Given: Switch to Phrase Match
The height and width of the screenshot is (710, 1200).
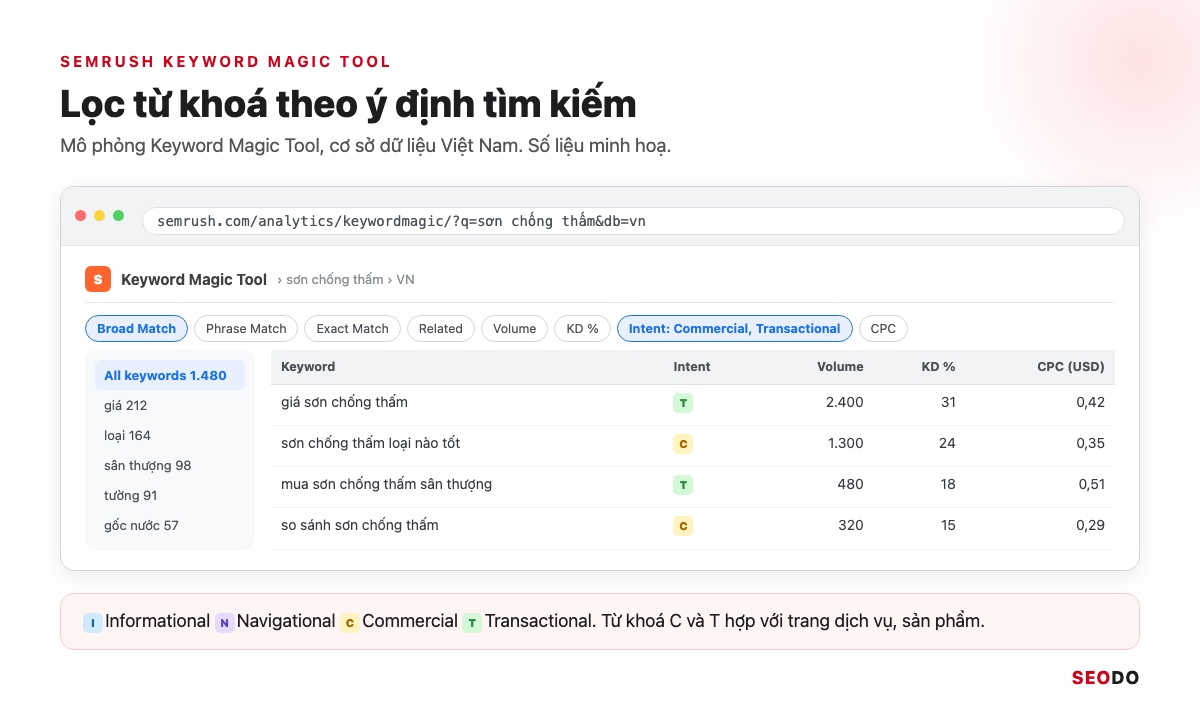Looking at the screenshot, I should pos(246,329).
